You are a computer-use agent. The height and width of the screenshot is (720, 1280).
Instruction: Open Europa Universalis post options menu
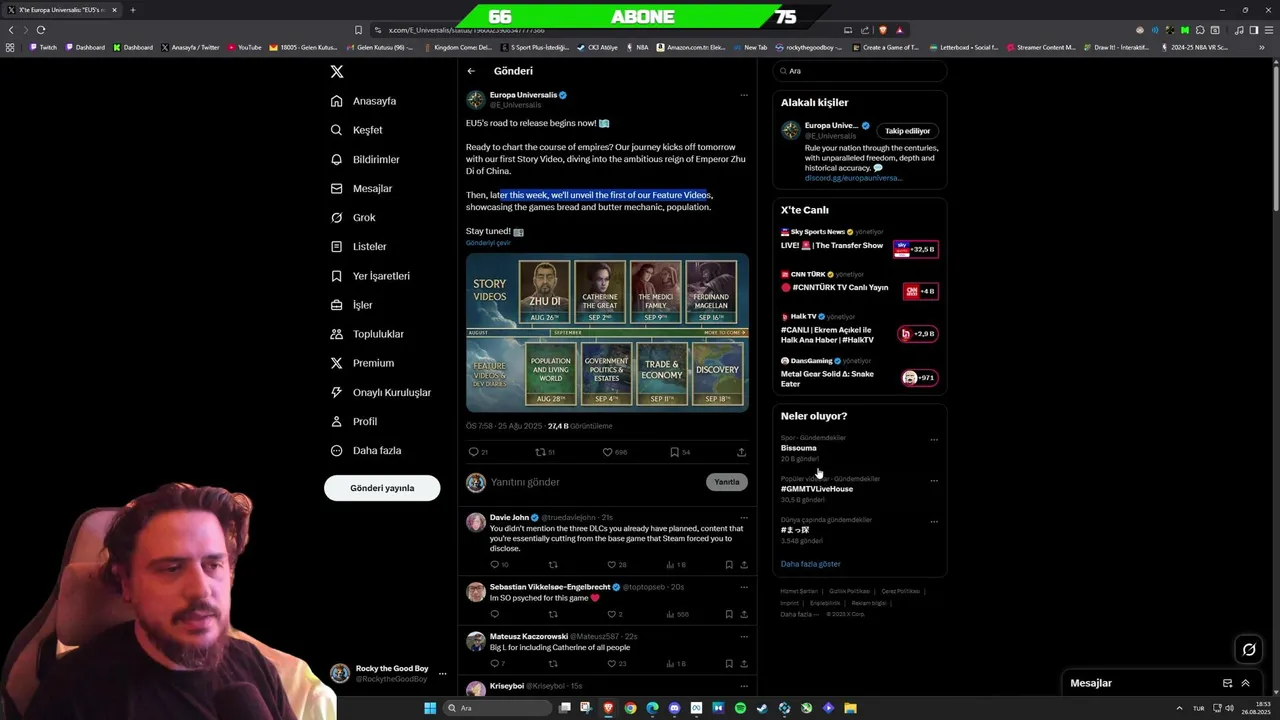click(744, 95)
